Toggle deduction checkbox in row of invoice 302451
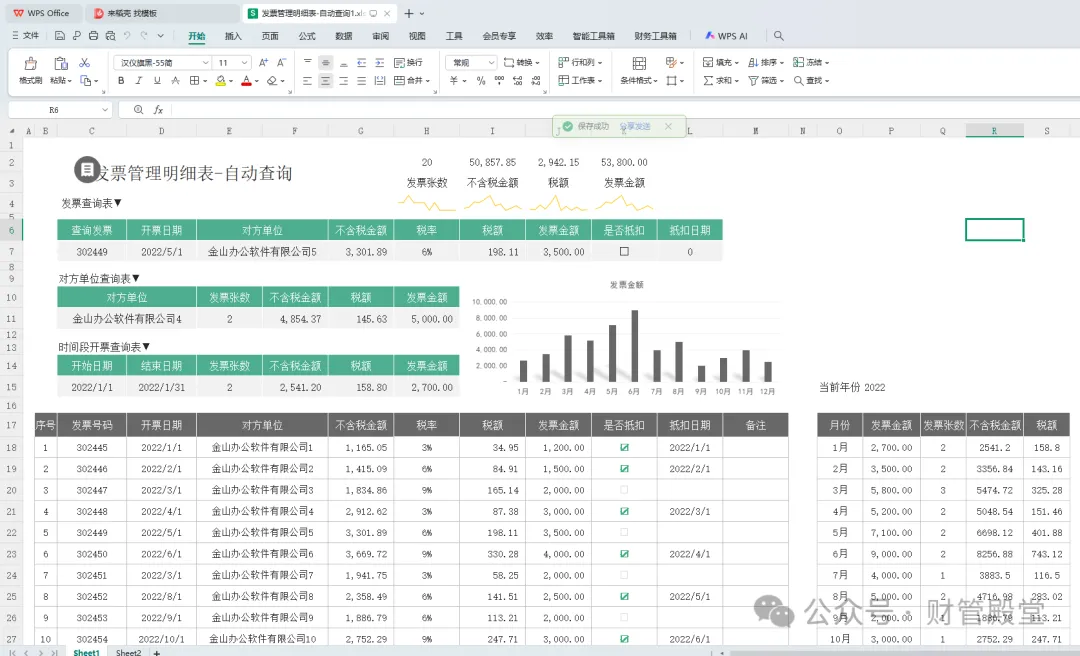The width and height of the screenshot is (1080, 656). (x=624, y=575)
